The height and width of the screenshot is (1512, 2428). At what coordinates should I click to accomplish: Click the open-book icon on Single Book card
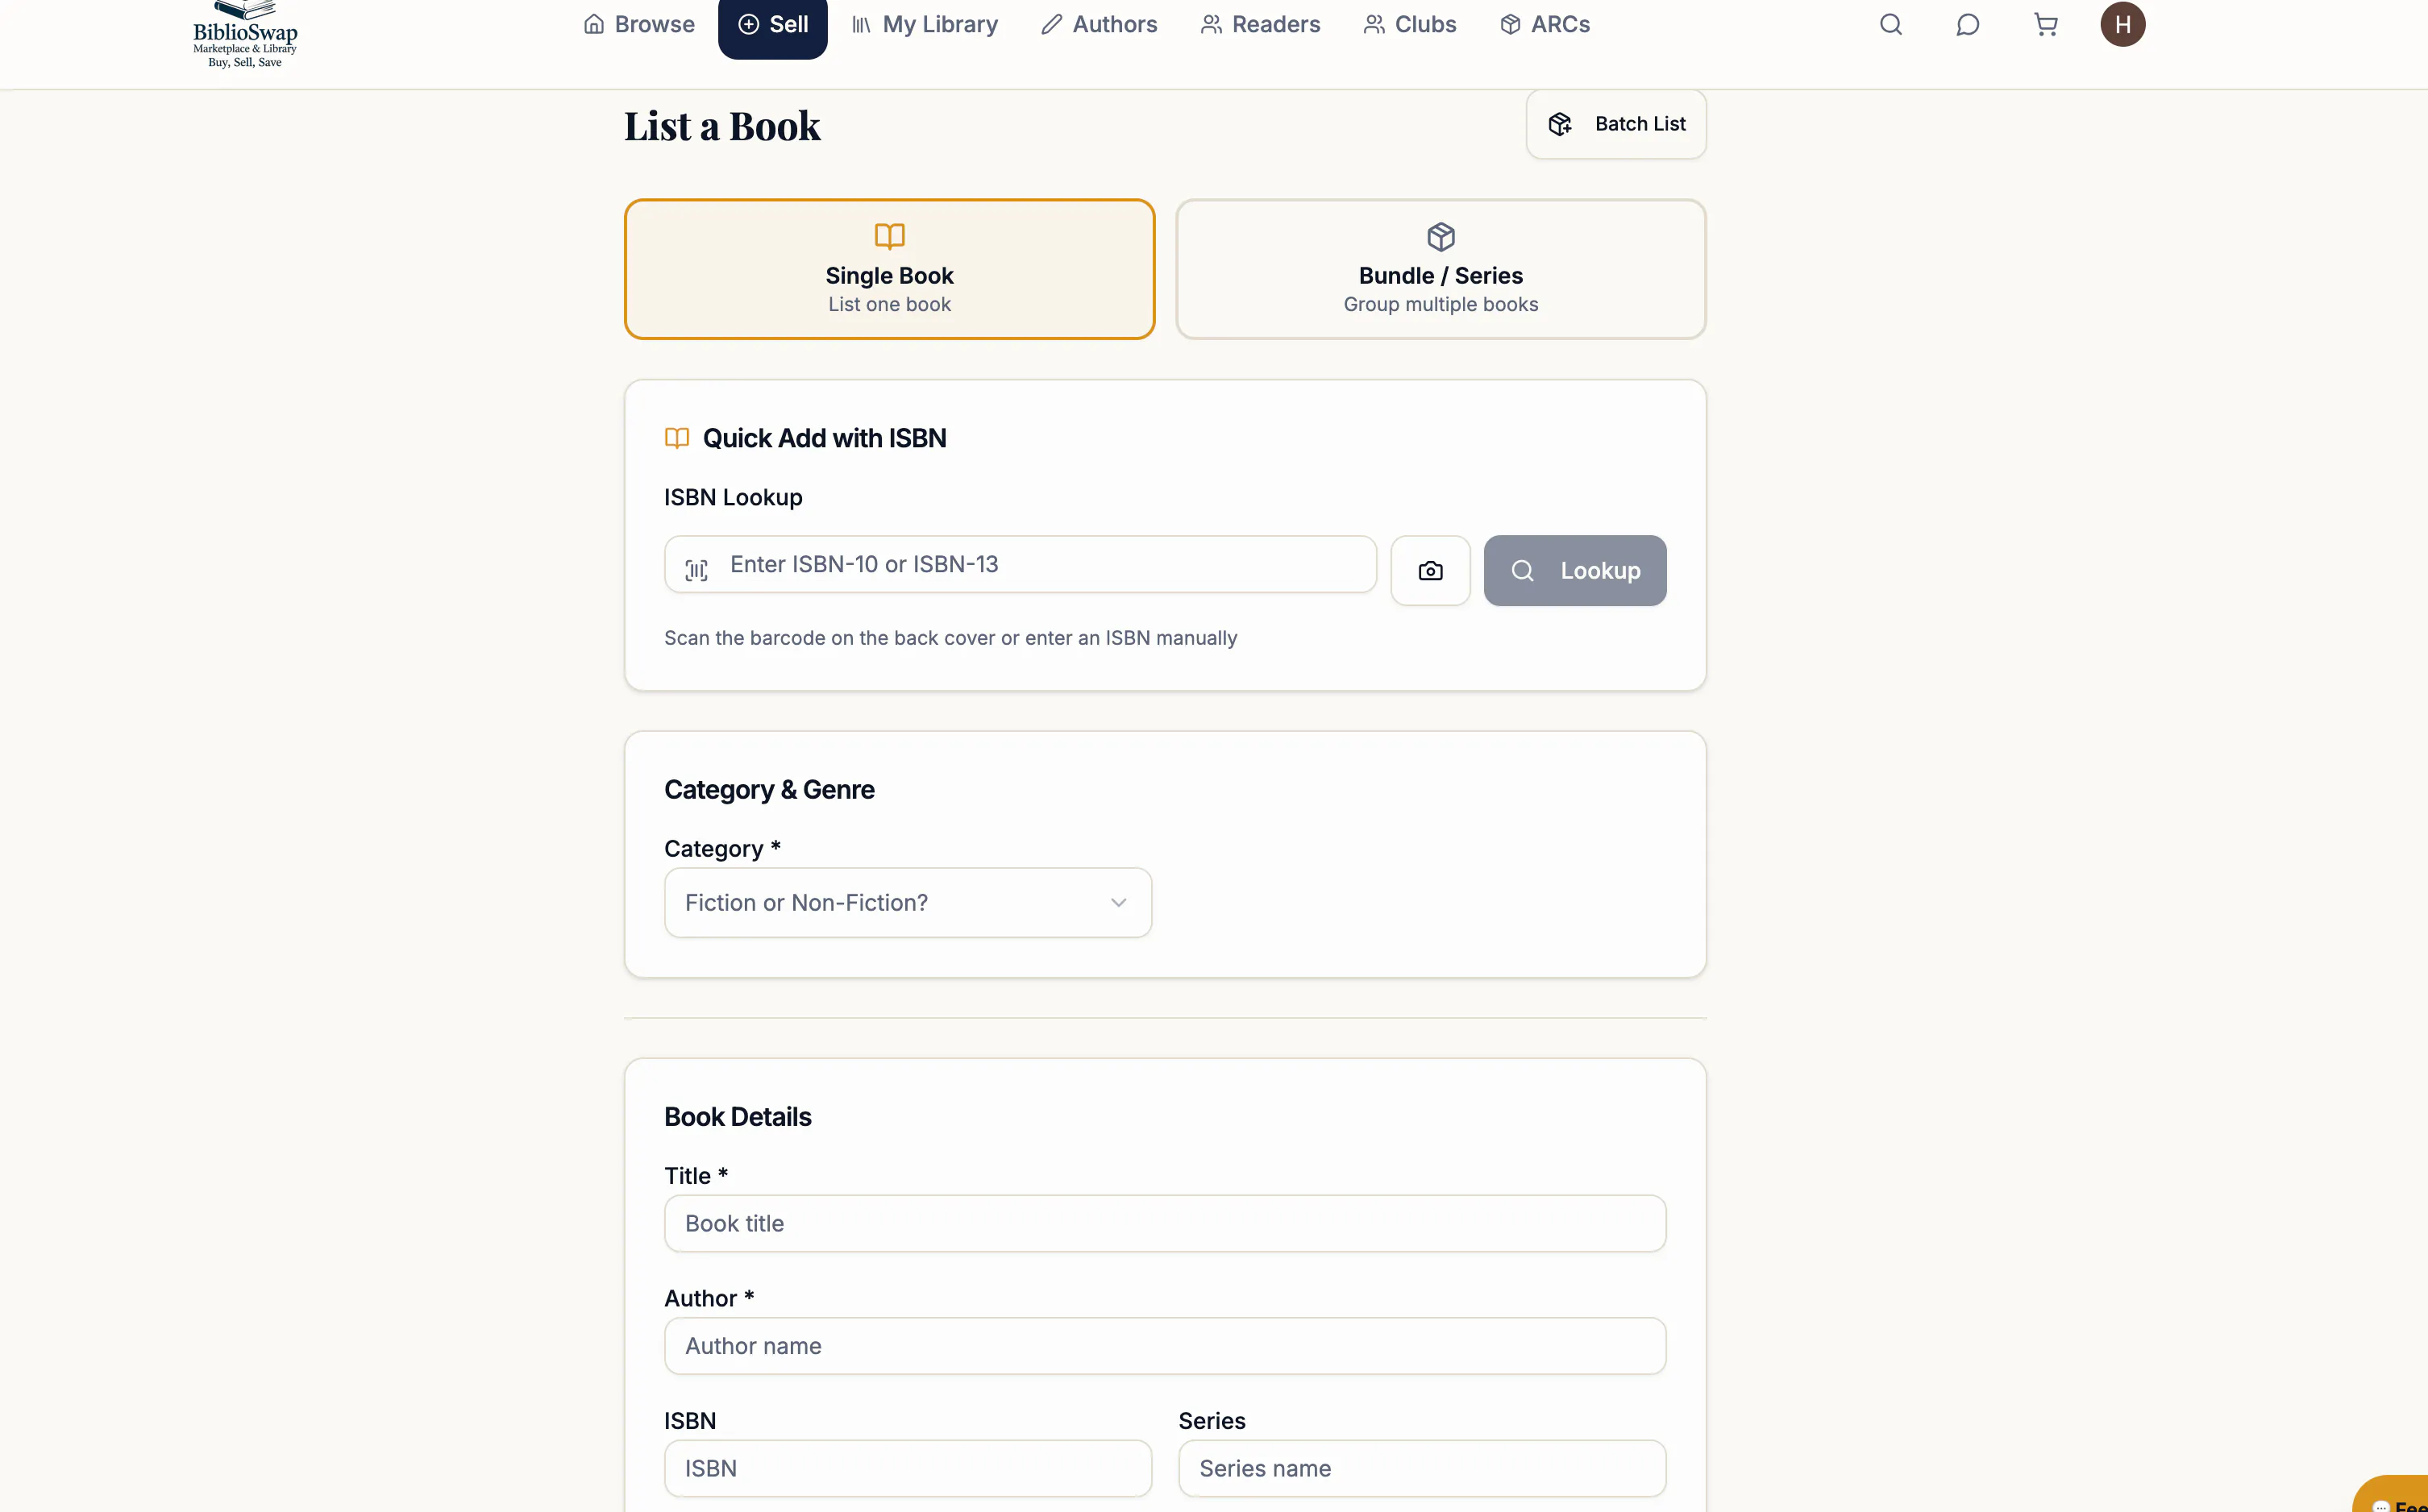(x=889, y=236)
